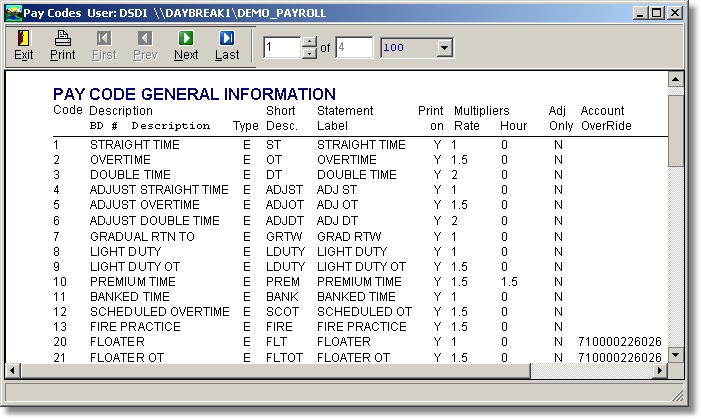Jump to the Last page icon

pyautogui.click(x=227, y=39)
